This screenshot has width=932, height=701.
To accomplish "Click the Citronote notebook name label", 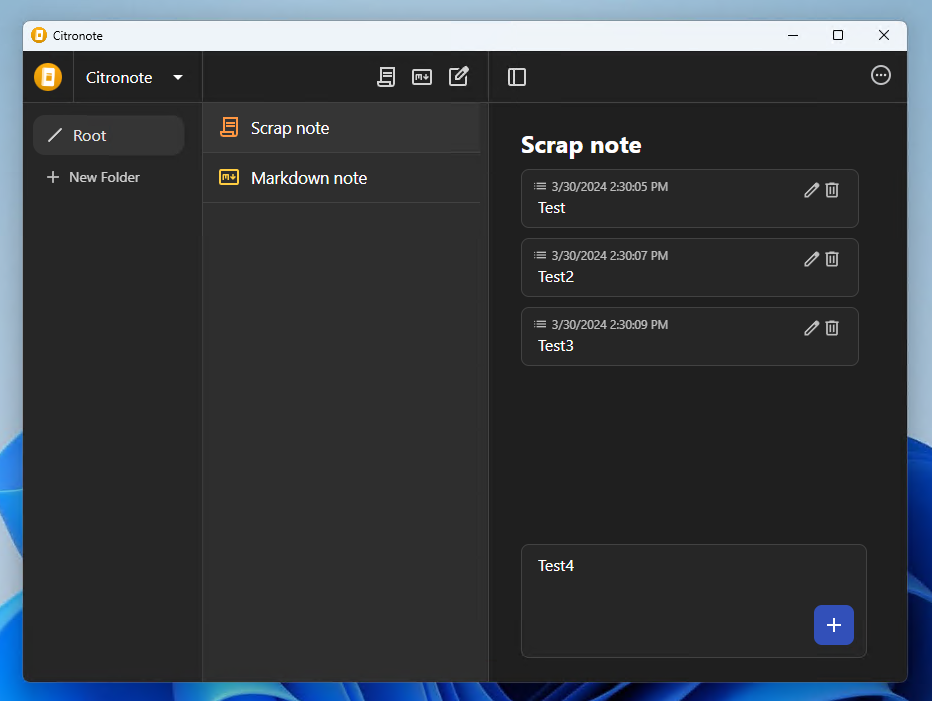I will [119, 78].
